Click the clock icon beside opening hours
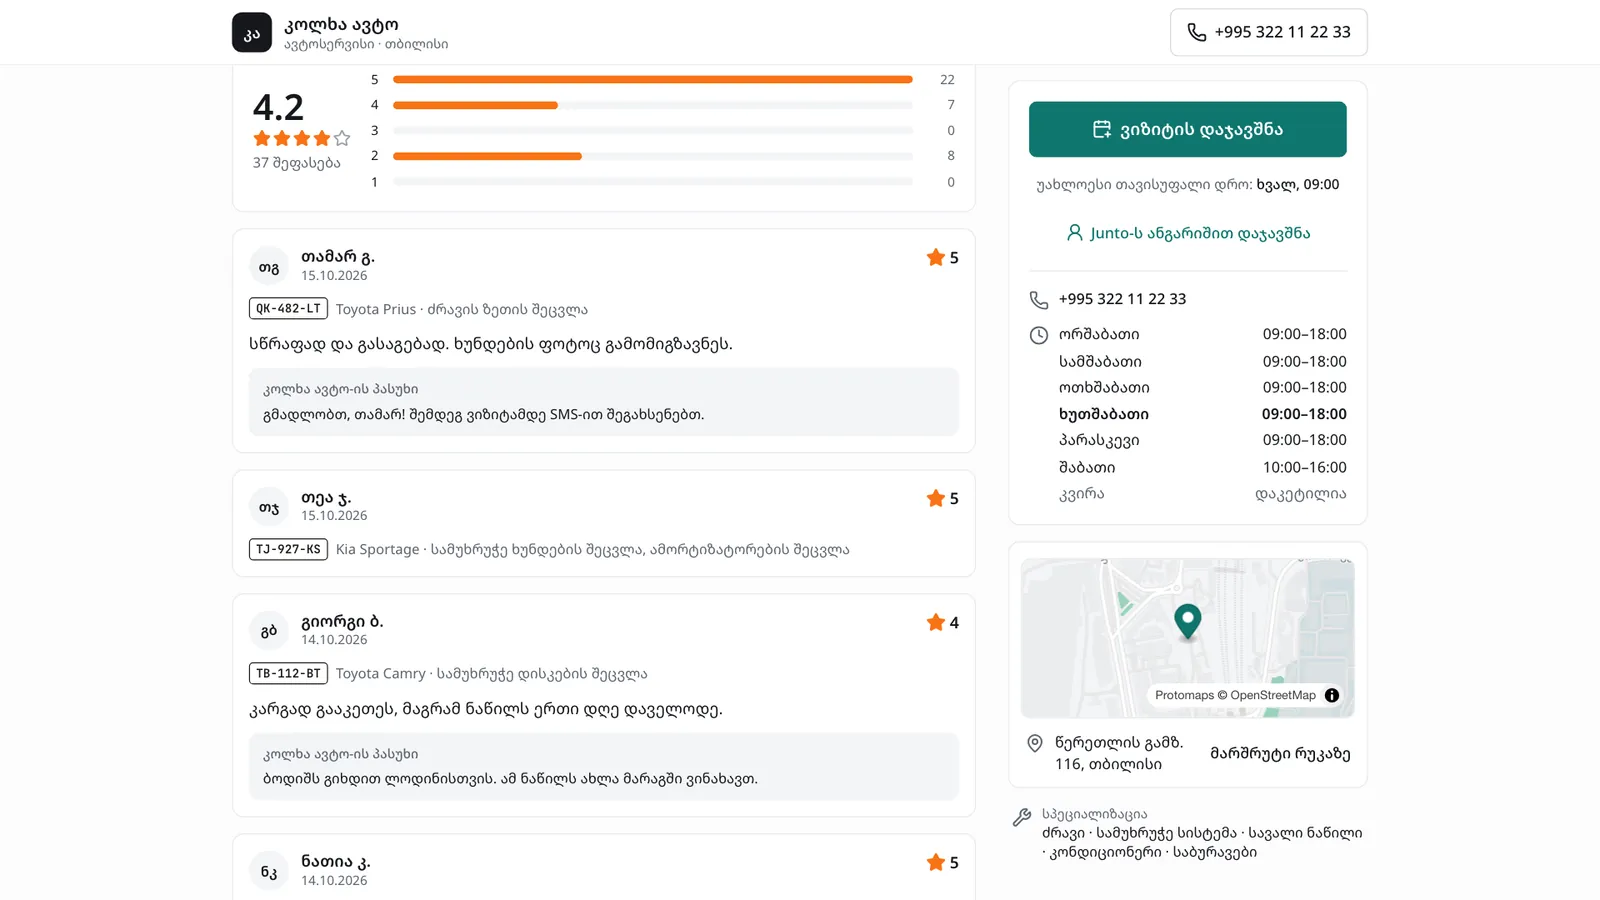 tap(1039, 335)
